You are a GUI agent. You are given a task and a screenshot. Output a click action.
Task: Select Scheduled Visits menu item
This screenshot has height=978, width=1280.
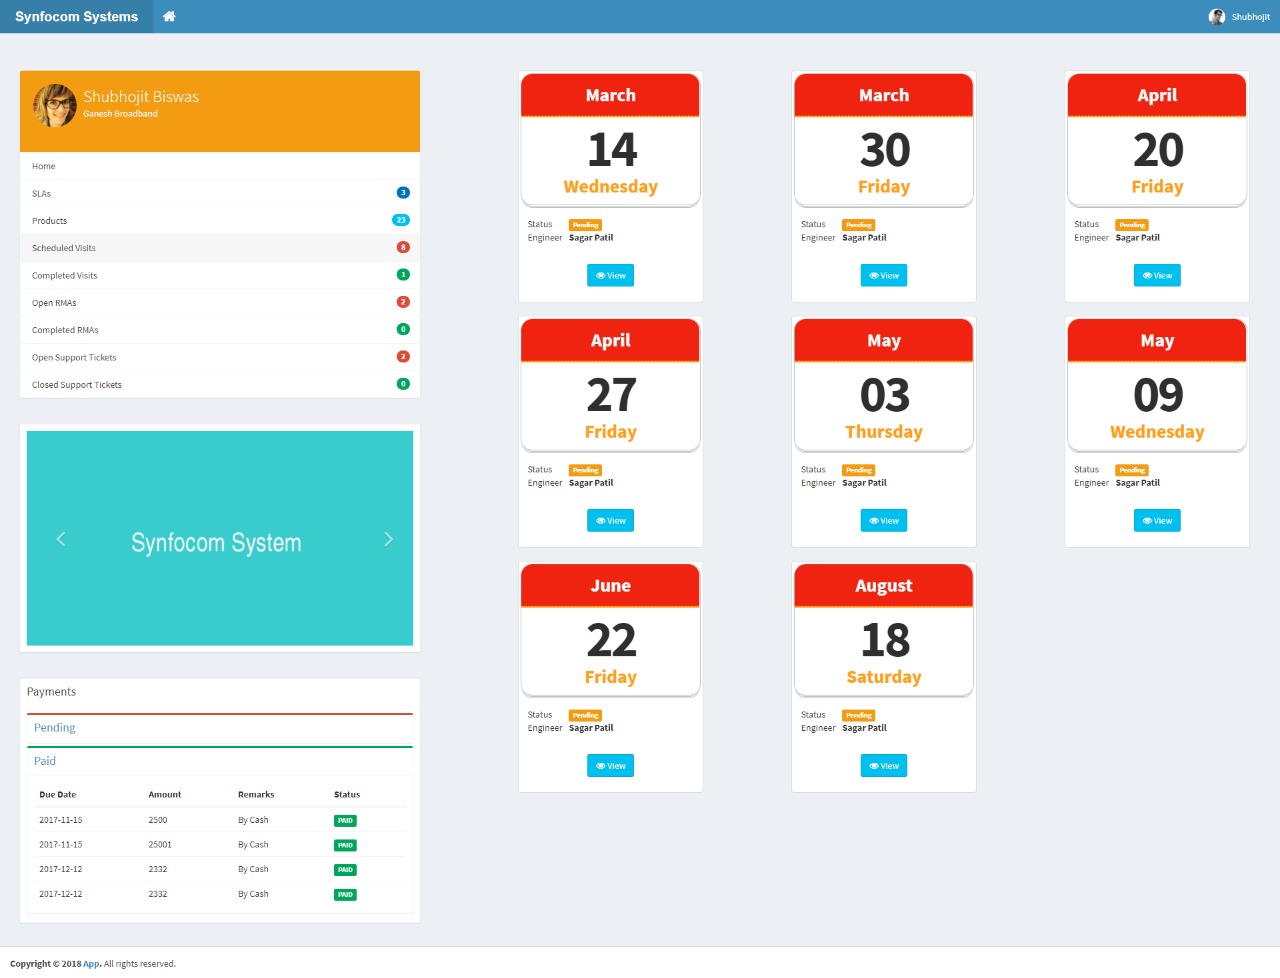pyautogui.click(x=220, y=248)
